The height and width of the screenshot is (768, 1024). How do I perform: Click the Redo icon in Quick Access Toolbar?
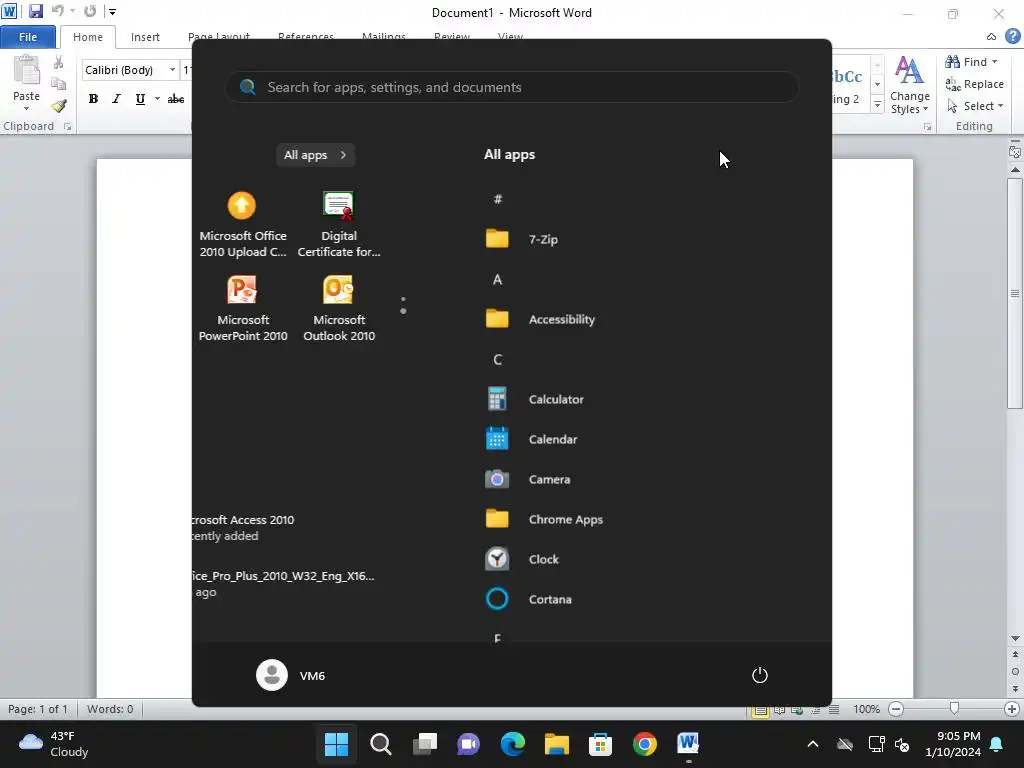point(90,11)
